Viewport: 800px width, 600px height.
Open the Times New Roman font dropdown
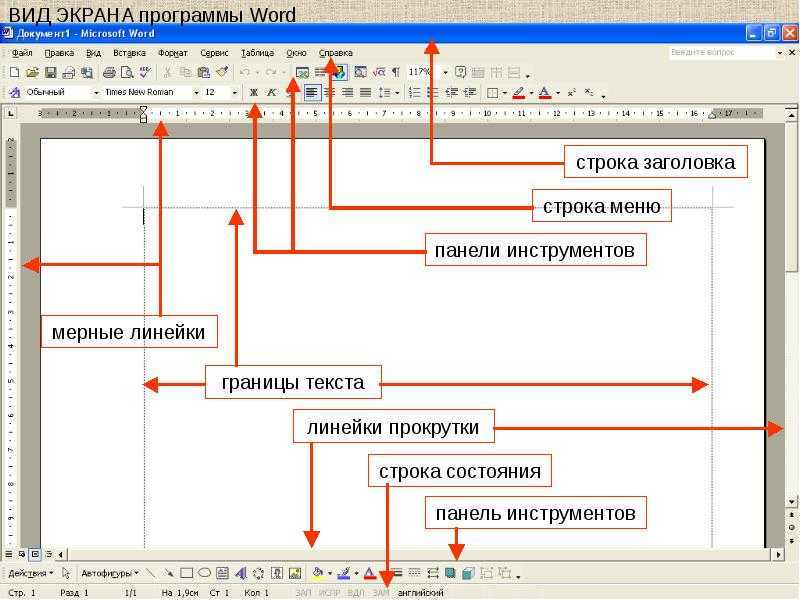coord(196,92)
